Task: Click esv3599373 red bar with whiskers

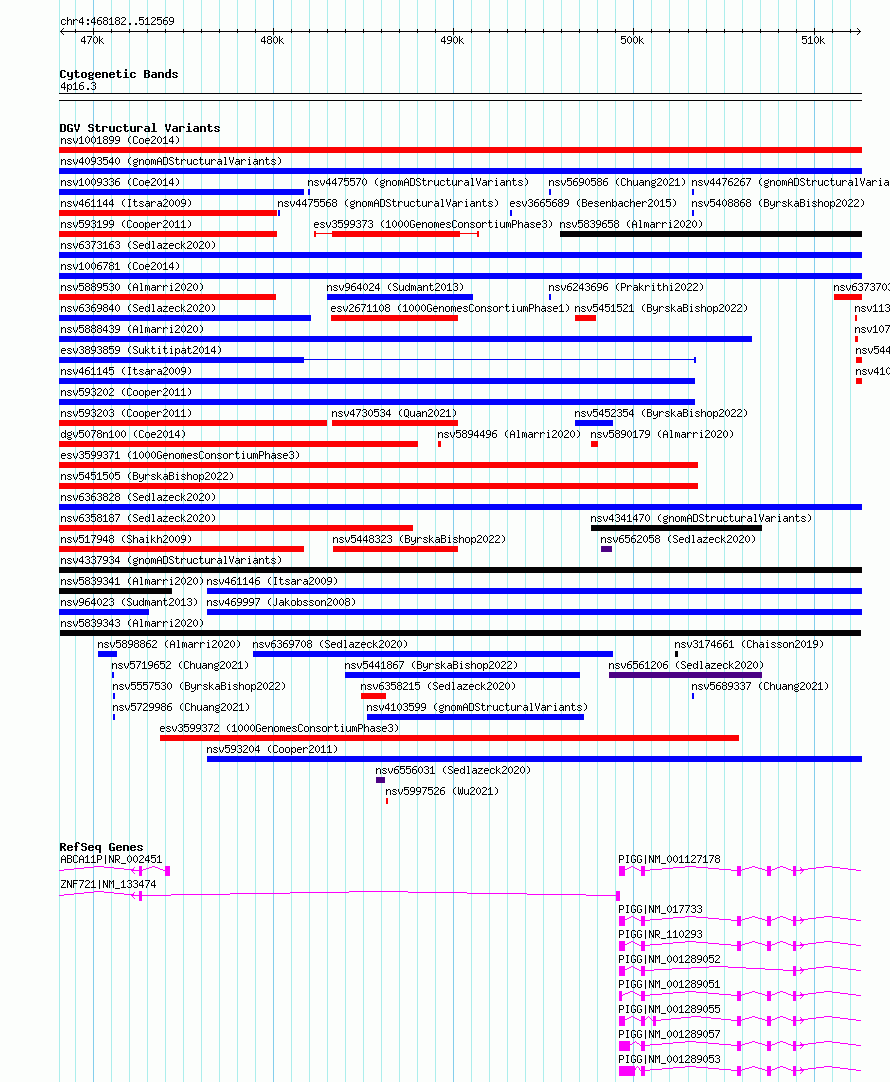Action: 396,234
